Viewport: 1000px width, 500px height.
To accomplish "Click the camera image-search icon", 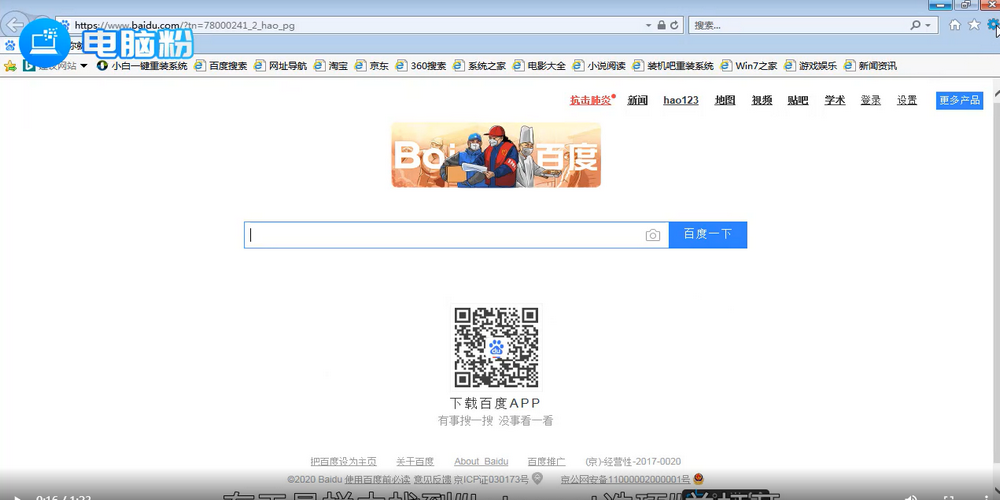I will point(652,235).
